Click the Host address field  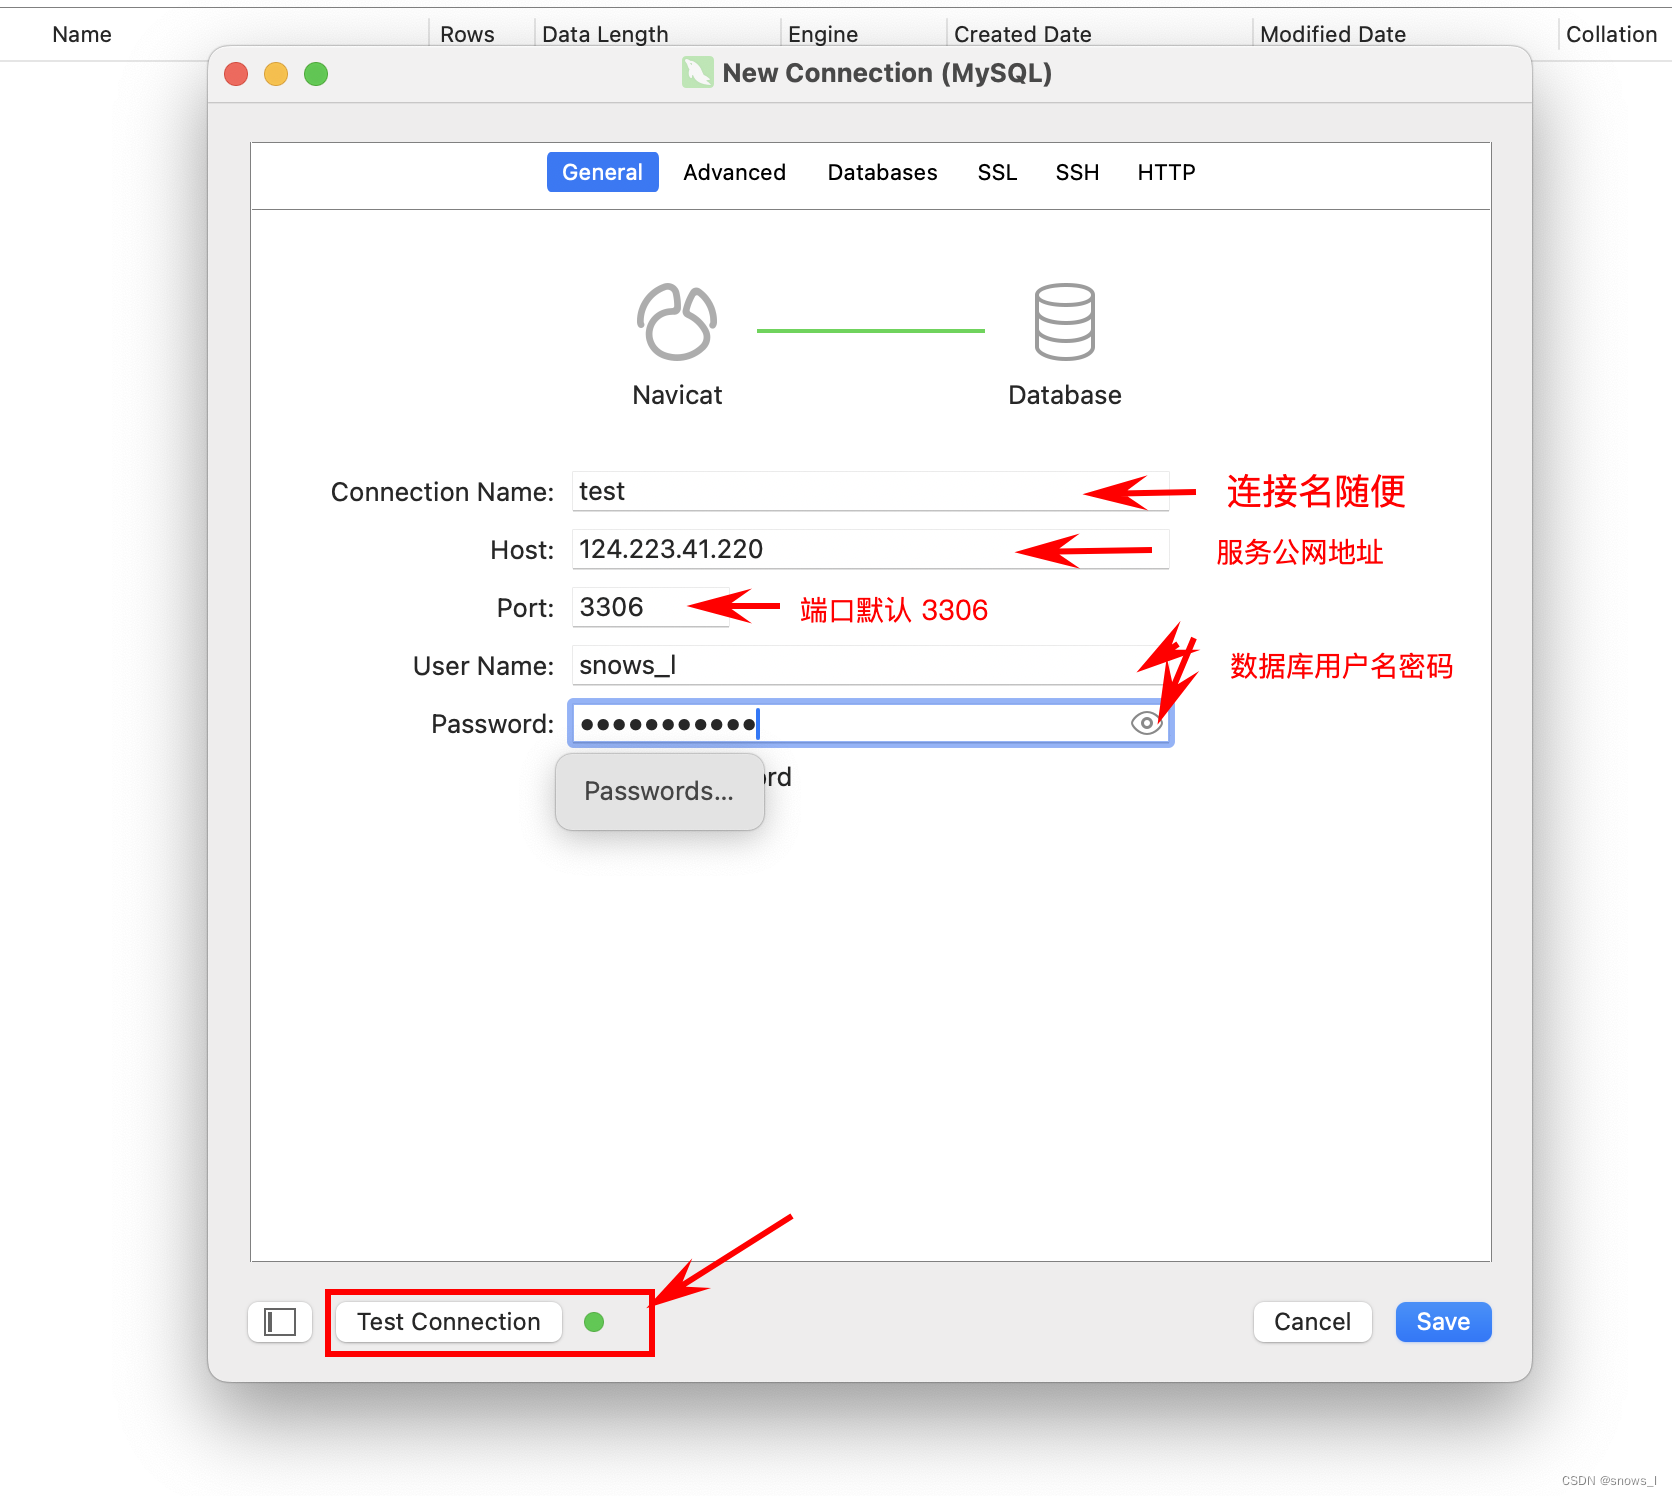pyautogui.click(x=870, y=549)
